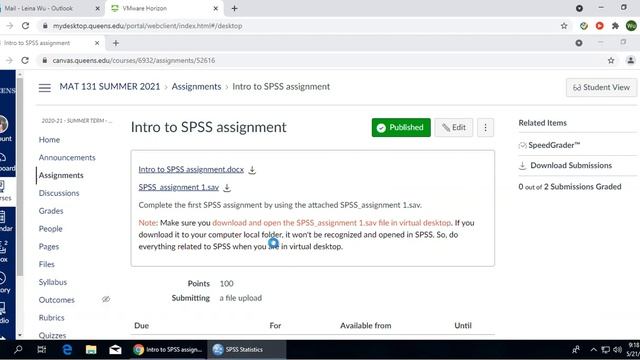Screen dimensions: 640x360
Task: Select Assignments in course navigation
Action: pyautogui.click(x=61, y=175)
